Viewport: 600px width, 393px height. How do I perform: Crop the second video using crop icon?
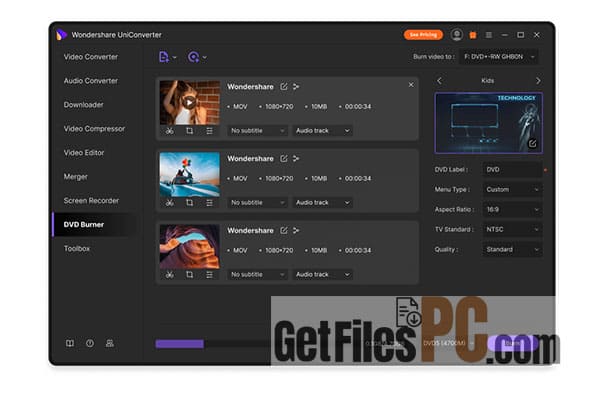tap(189, 203)
